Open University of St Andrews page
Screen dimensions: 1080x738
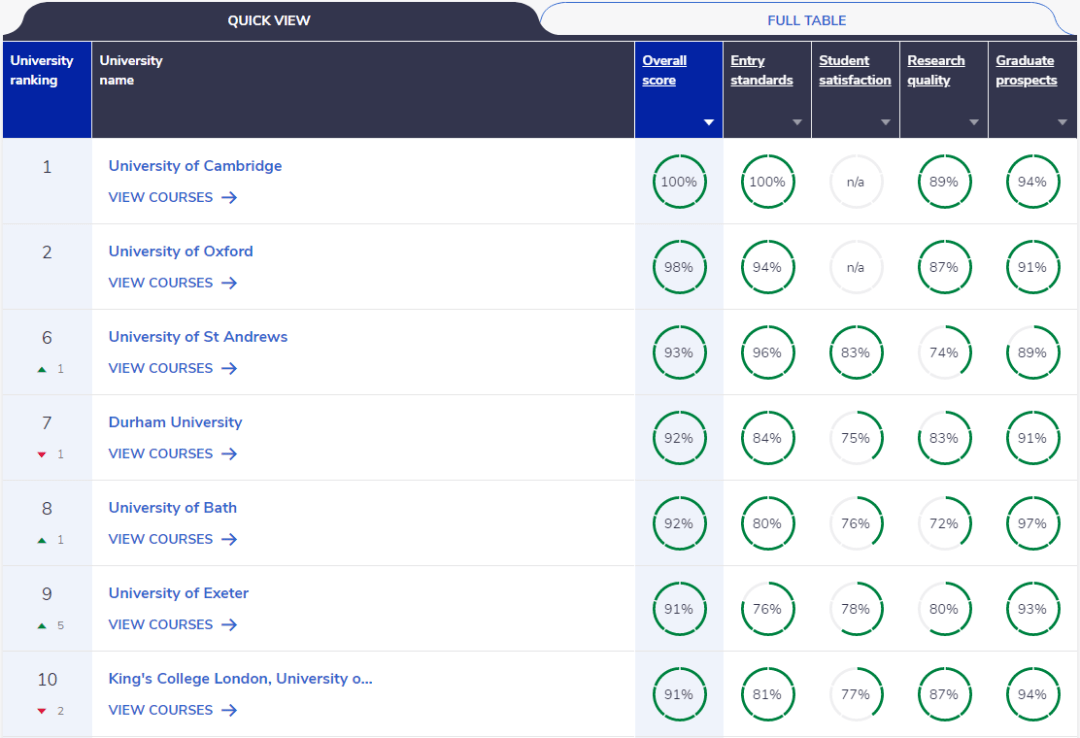[198, 337]
